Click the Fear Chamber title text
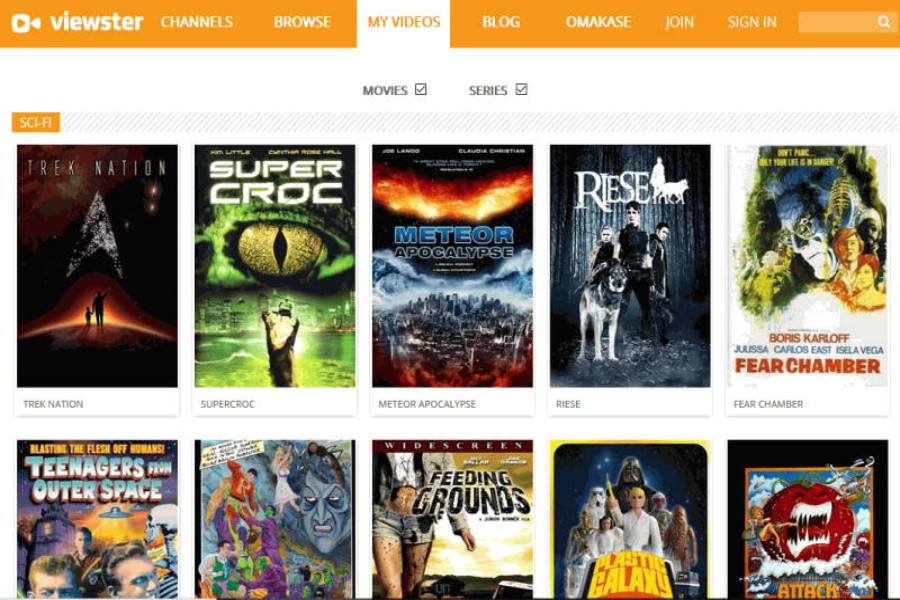Viewport: 900px width, 600px height. (x=768, y=404)
